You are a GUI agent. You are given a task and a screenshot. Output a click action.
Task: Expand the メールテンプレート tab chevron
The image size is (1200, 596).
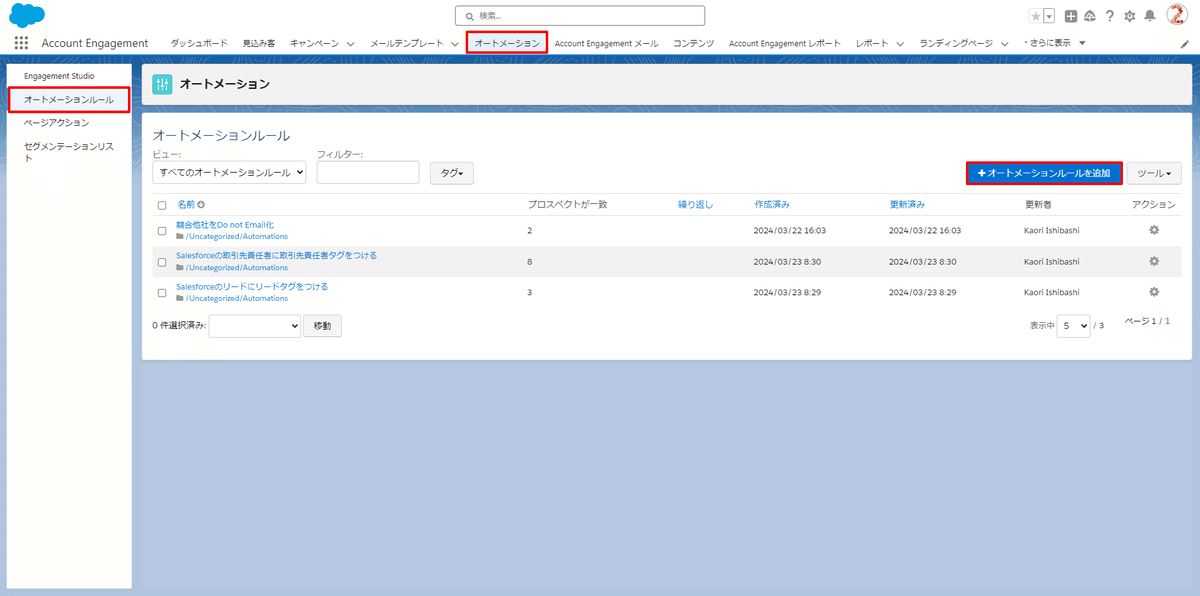tap(454, 44)
